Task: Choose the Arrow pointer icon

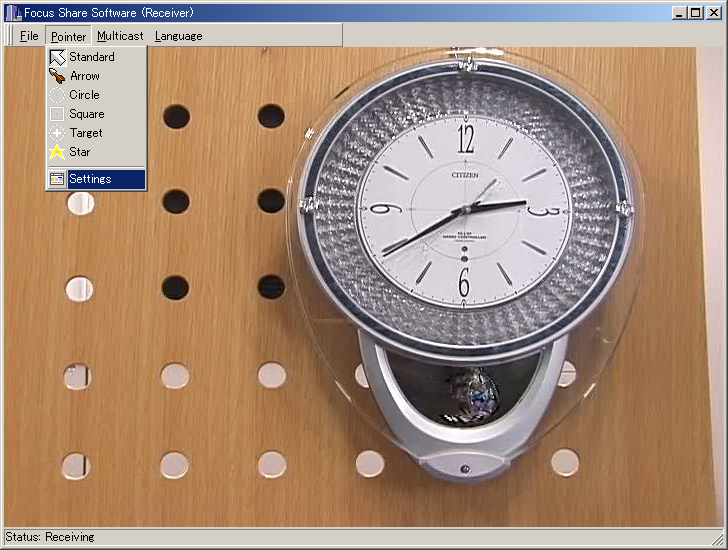Action: click(x=57, y=76)
